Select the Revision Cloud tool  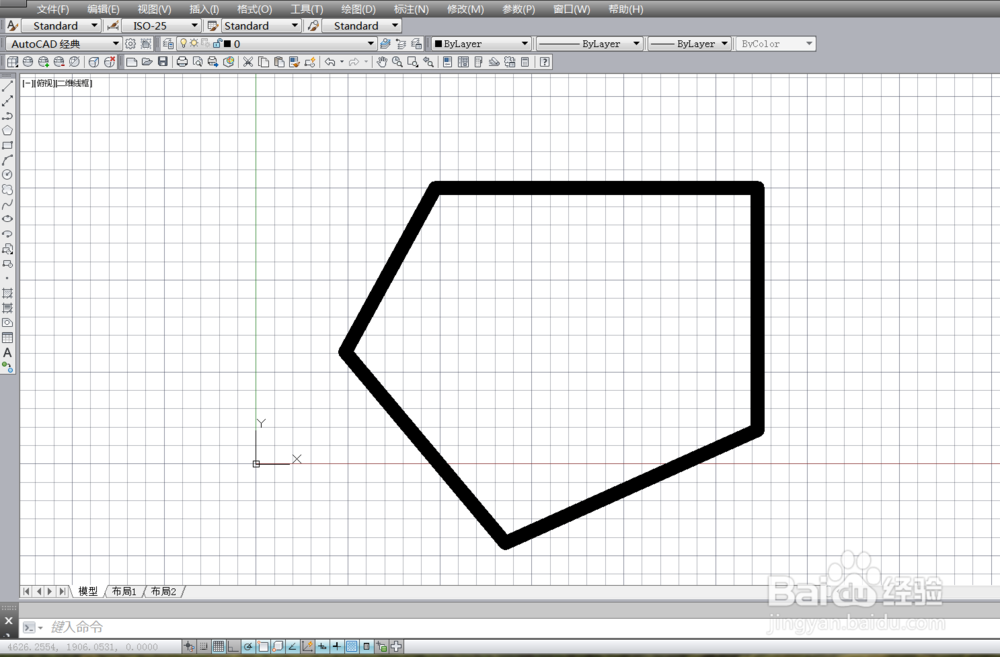[x=8, y=190]
